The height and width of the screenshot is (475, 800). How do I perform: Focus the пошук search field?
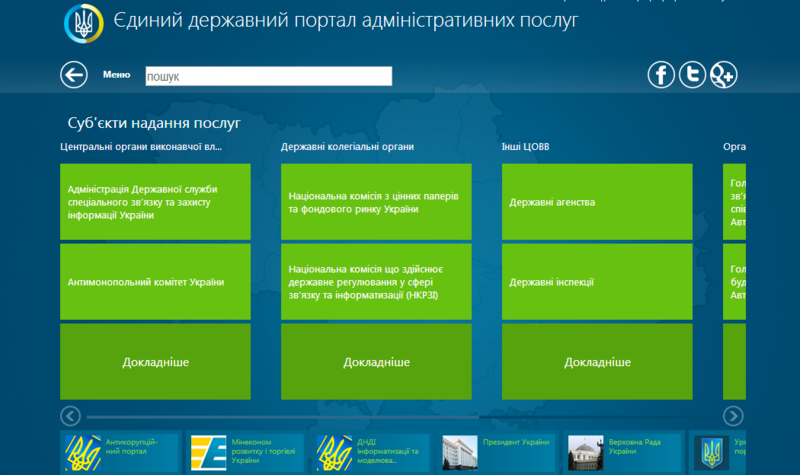[269, 76]
